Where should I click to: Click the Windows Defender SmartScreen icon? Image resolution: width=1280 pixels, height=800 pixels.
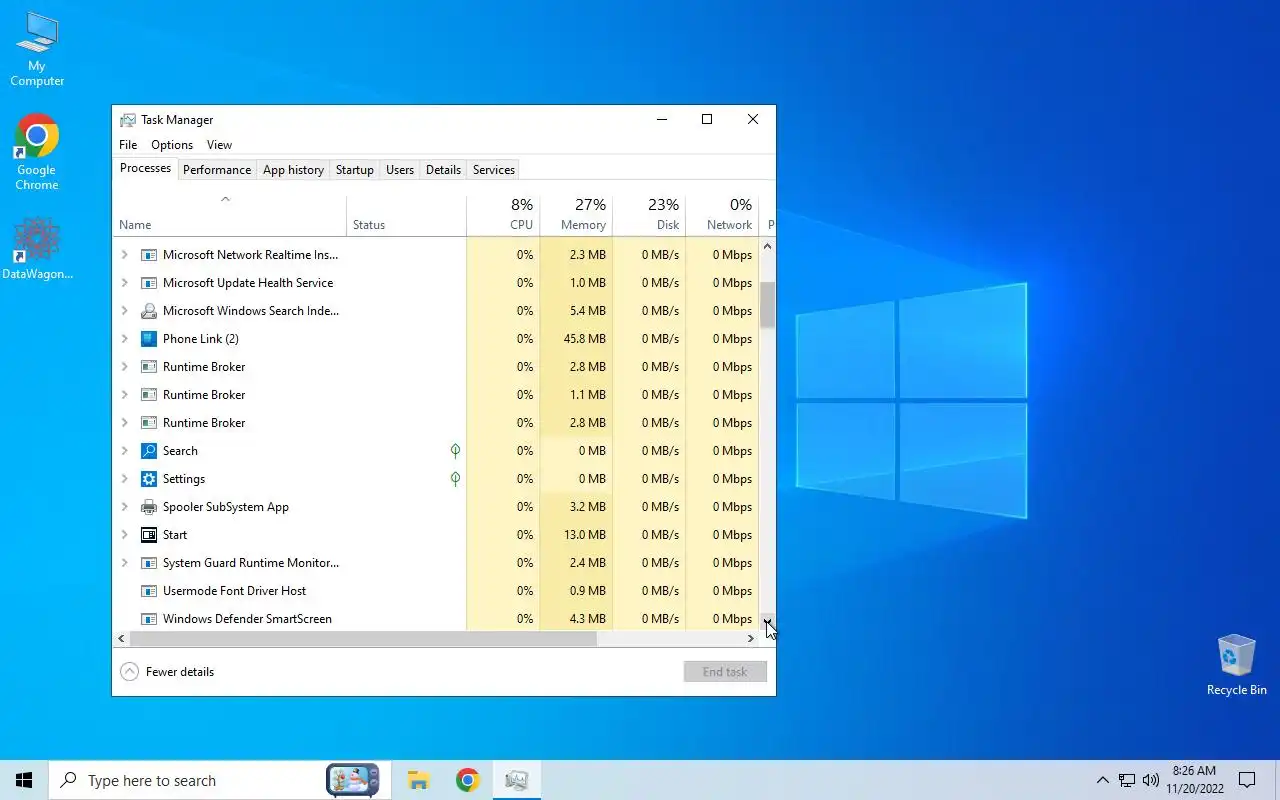(x=149, y=619)
